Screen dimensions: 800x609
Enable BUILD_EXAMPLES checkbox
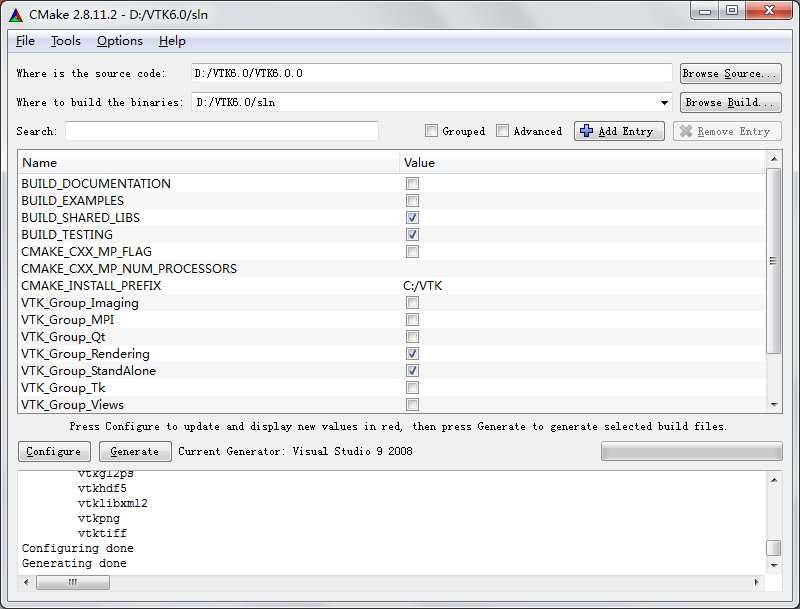tap(412, 200)
